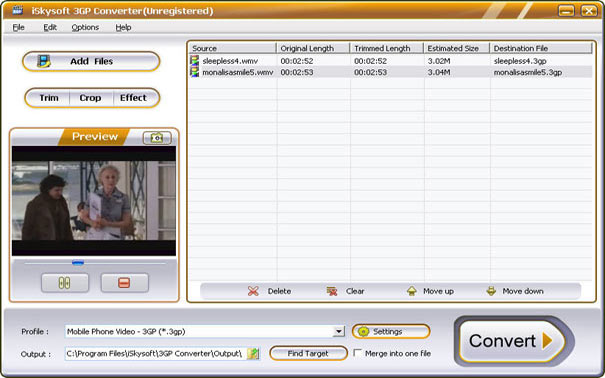Image resolution: width=605 pixels, height=378 pixels.
Task: Stop the preview video
Action: (124, 283)
